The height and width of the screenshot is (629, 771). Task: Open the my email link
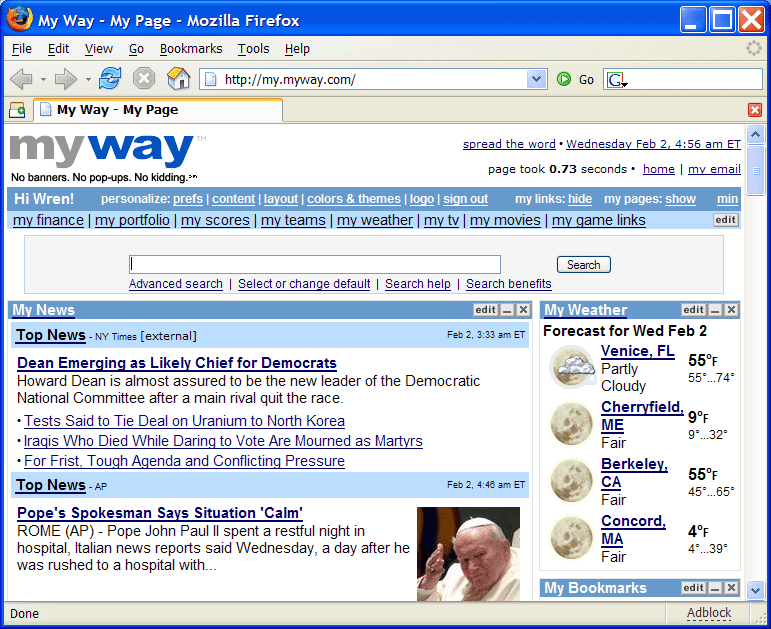714,169
